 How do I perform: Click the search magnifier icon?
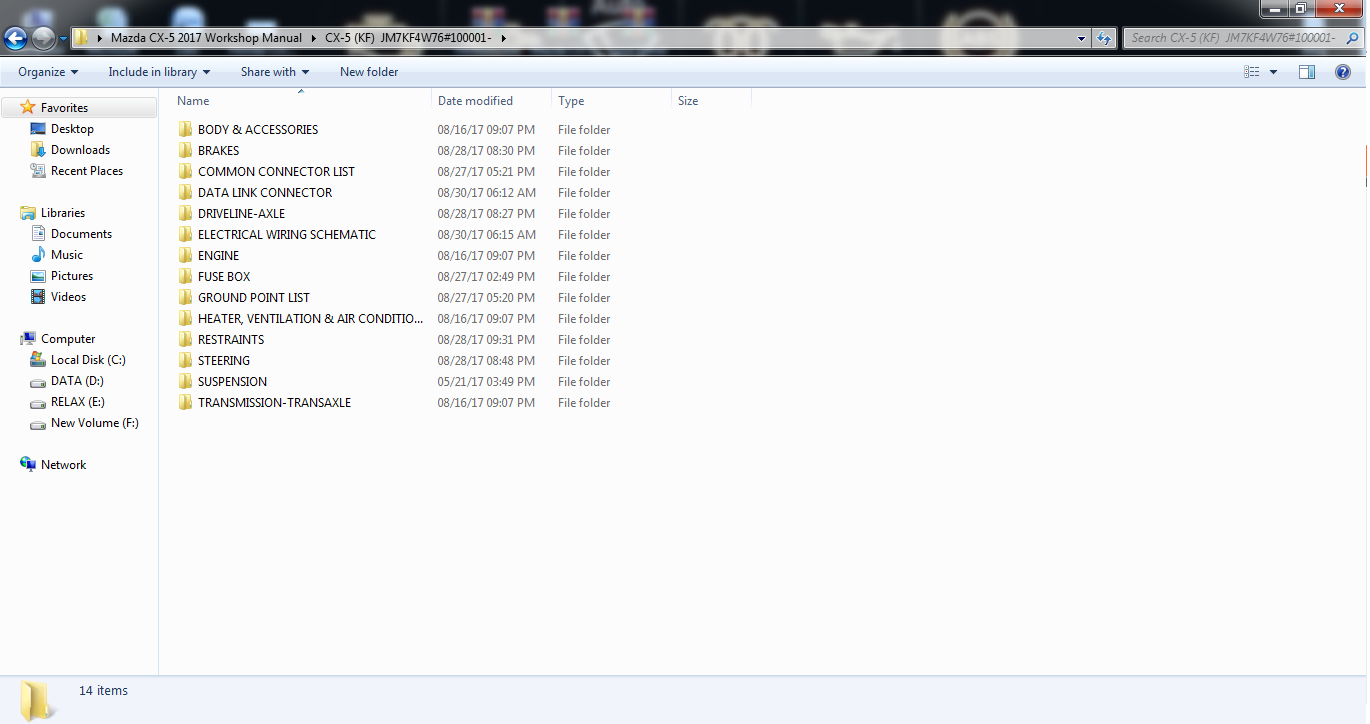tap(1353, 38)
